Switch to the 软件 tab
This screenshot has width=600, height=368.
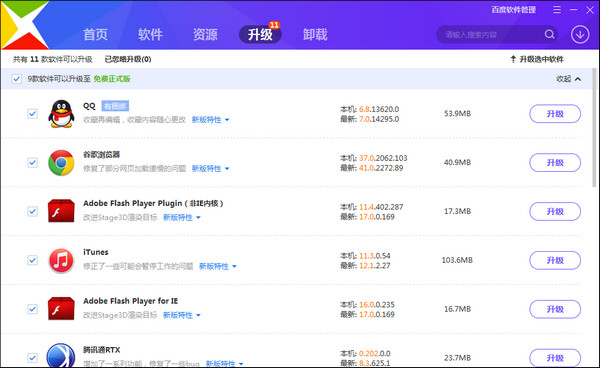(x=150, y=34)
